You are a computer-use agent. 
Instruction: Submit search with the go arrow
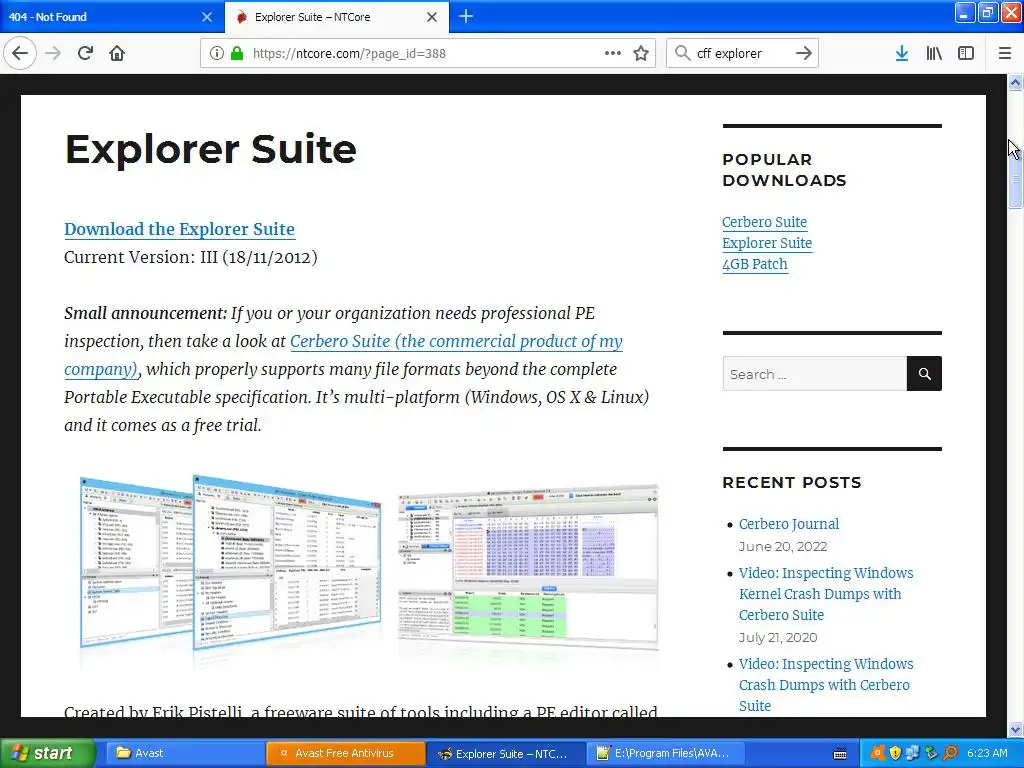click(804, 53)
